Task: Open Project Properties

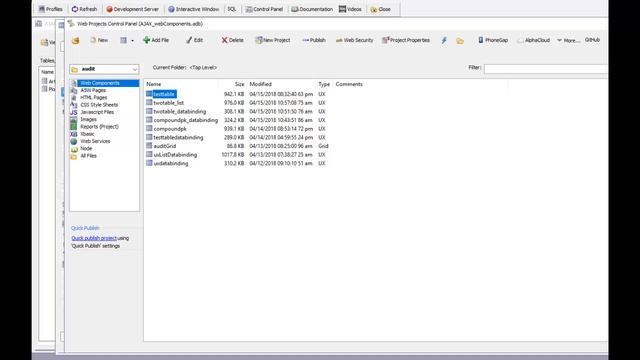Action: tap(406, 40)
